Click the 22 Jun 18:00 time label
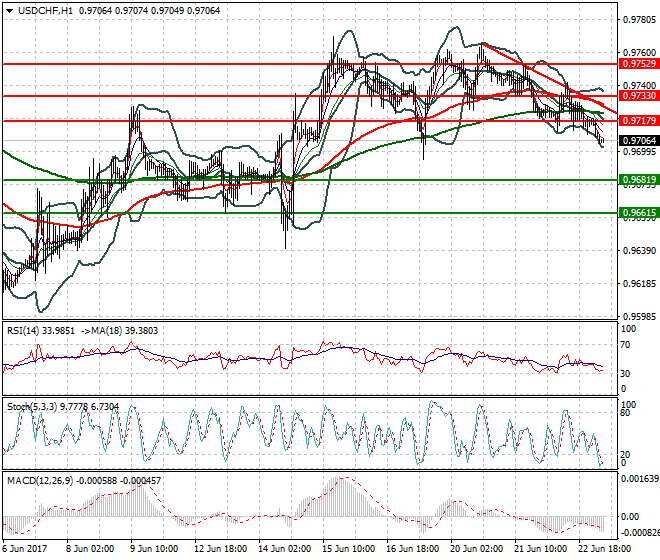The width and height of the screenshot is (660, 560). pos(604,549)
